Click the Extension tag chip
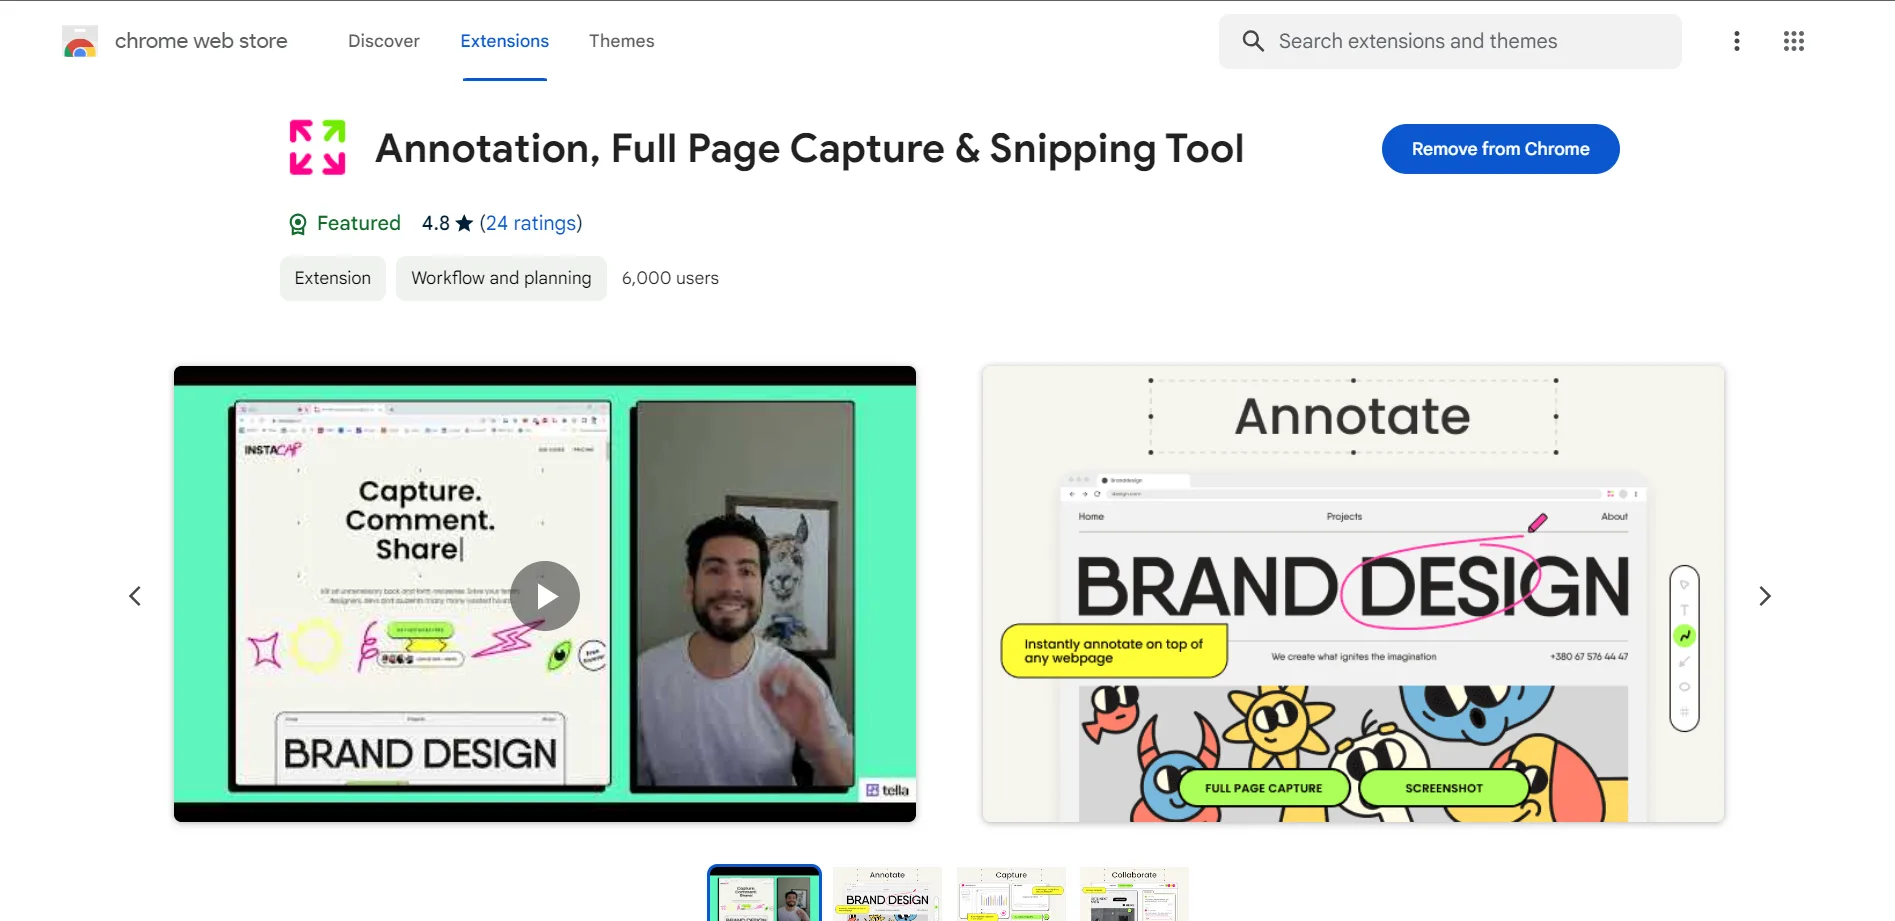Viewport: 1895px width, 921px height. point(333,278)
